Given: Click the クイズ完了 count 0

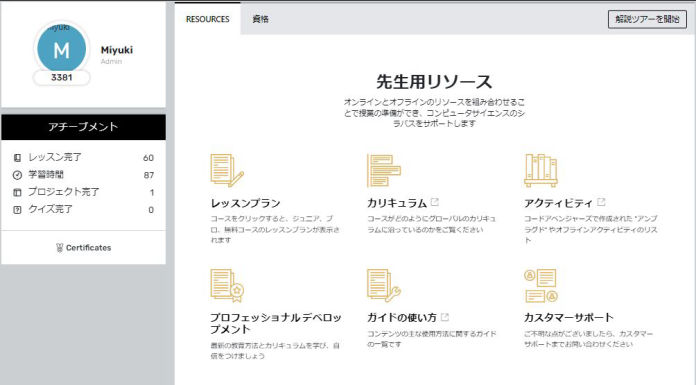Looking at the screenshot, I should tap(151, 210).
